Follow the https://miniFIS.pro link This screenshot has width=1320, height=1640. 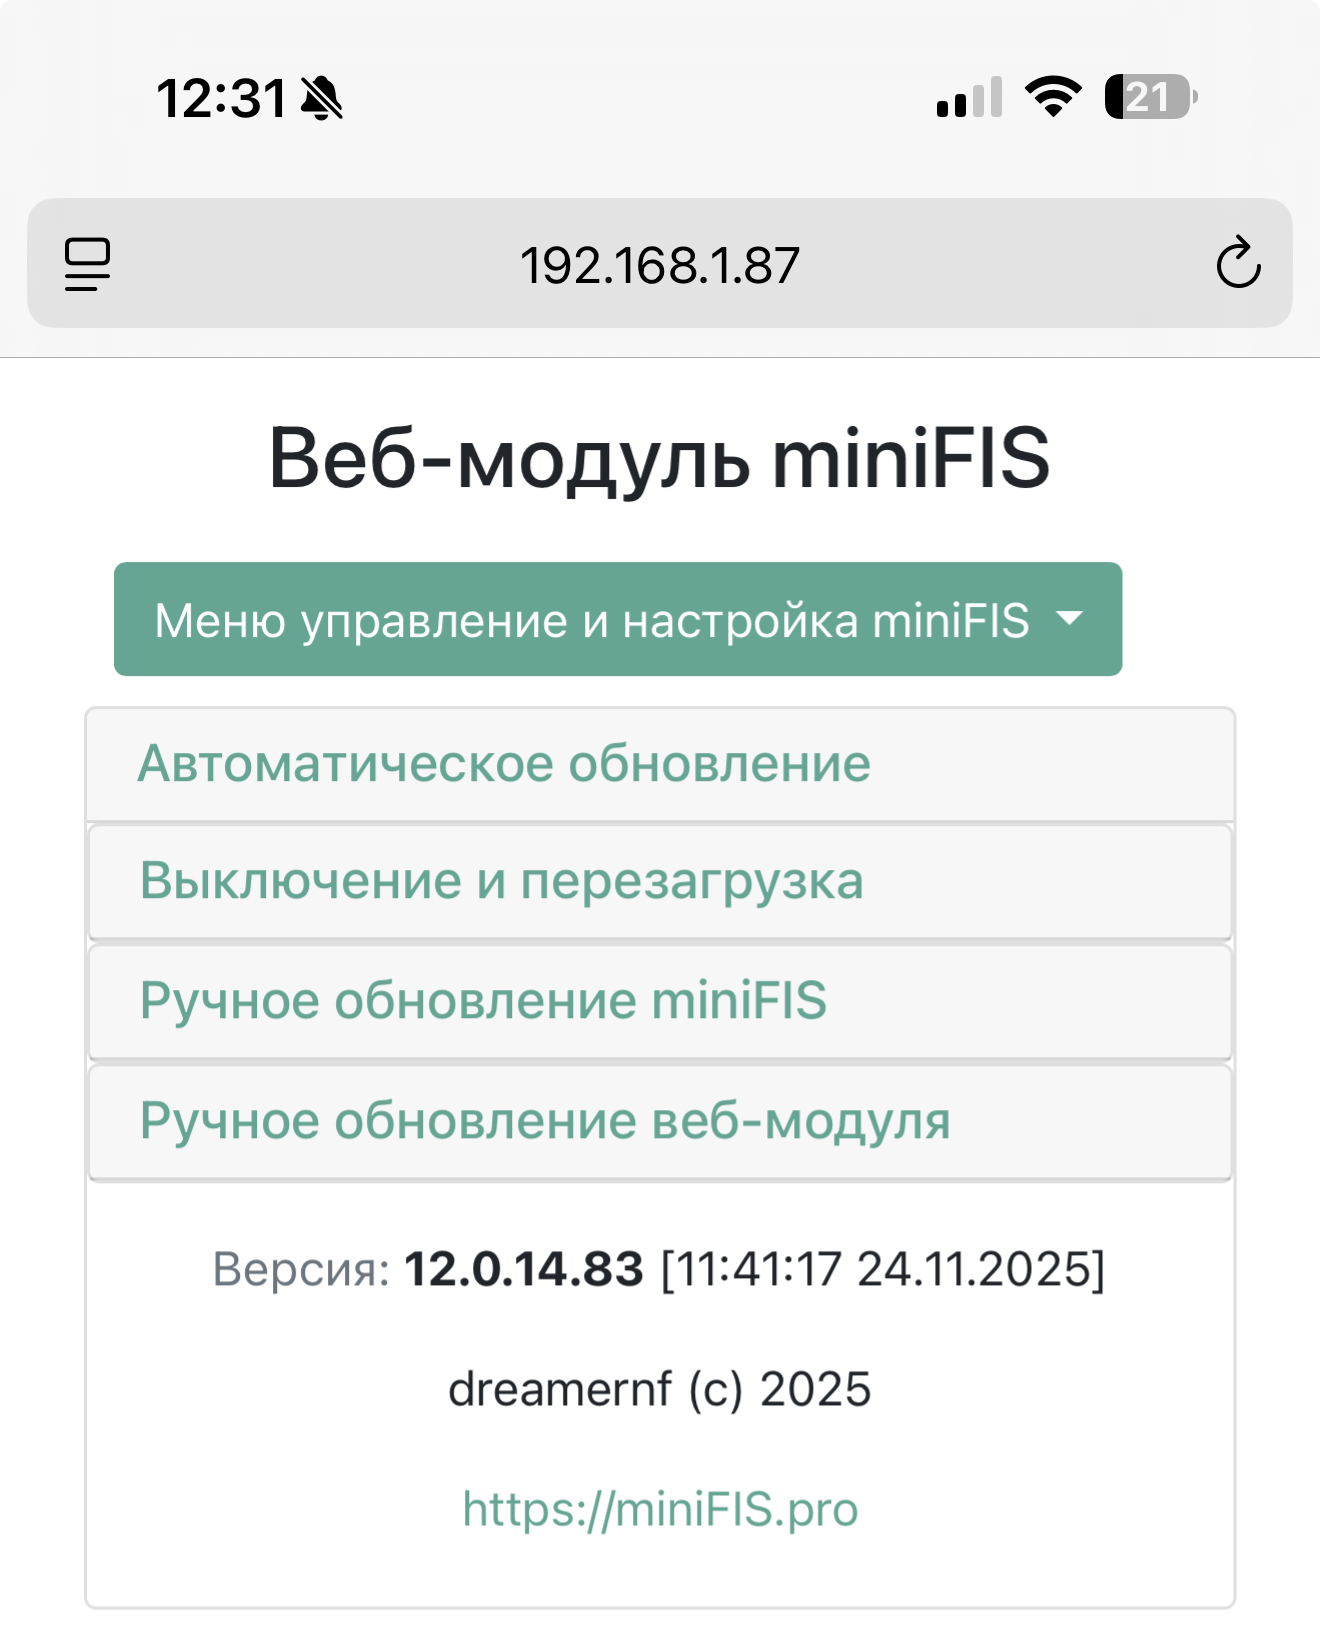[x=660, y=1508]
